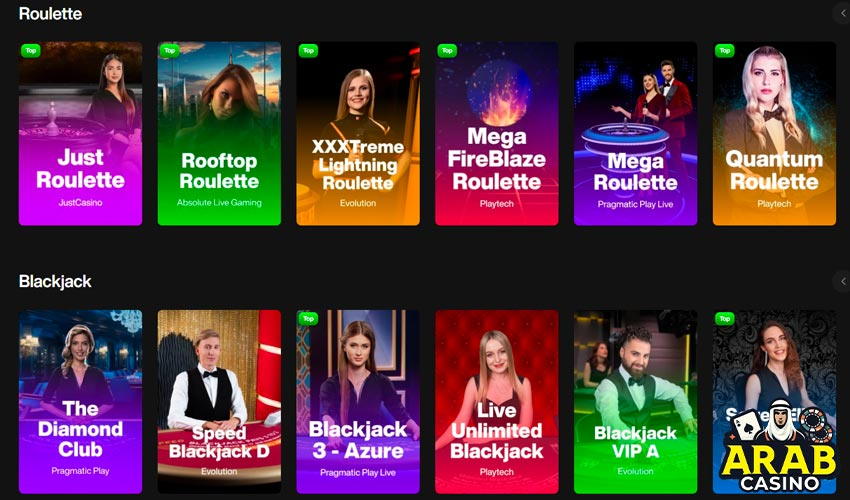Open Mega FireBlaze Roulette card
Viewport: 850px width, 500px height.
(x=497, y=133)
